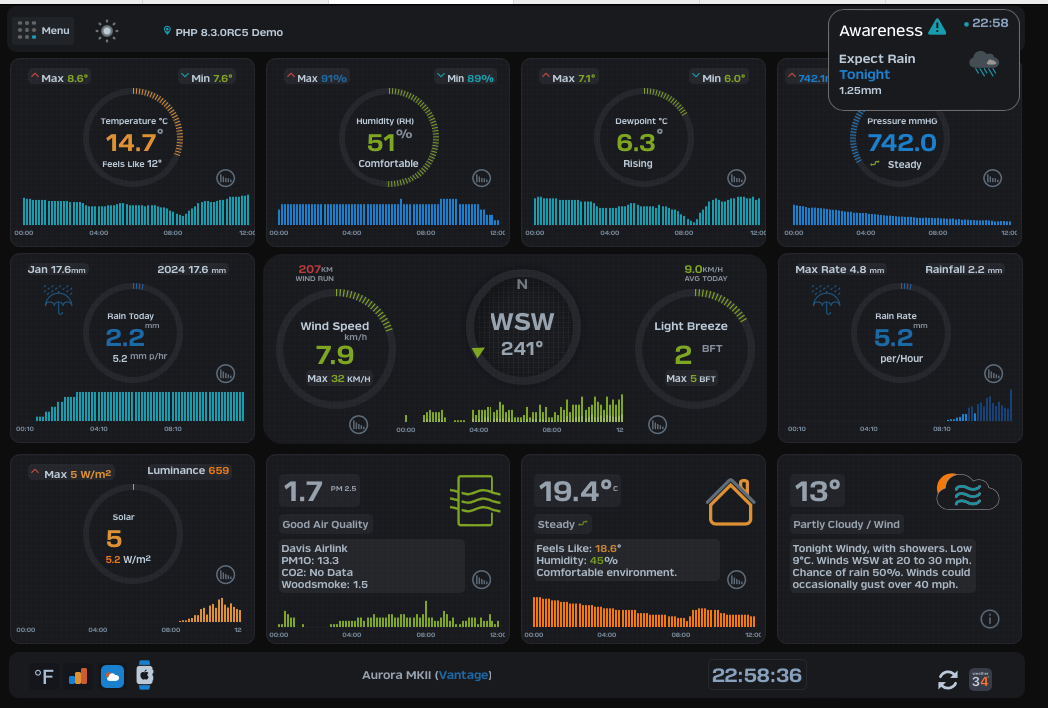Switch units with the °F button
Viewport: 1048px width, 708px height.
point(44,677)
